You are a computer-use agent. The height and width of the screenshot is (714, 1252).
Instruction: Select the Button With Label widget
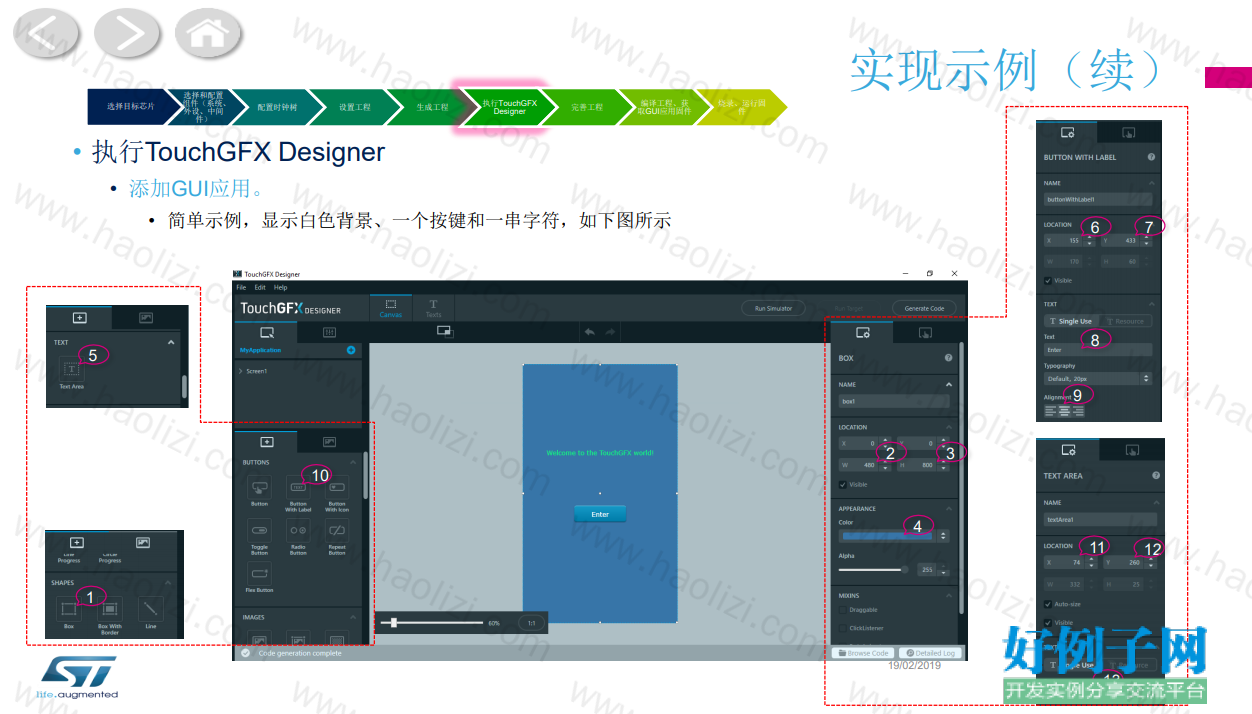click(x=298, y=488)
